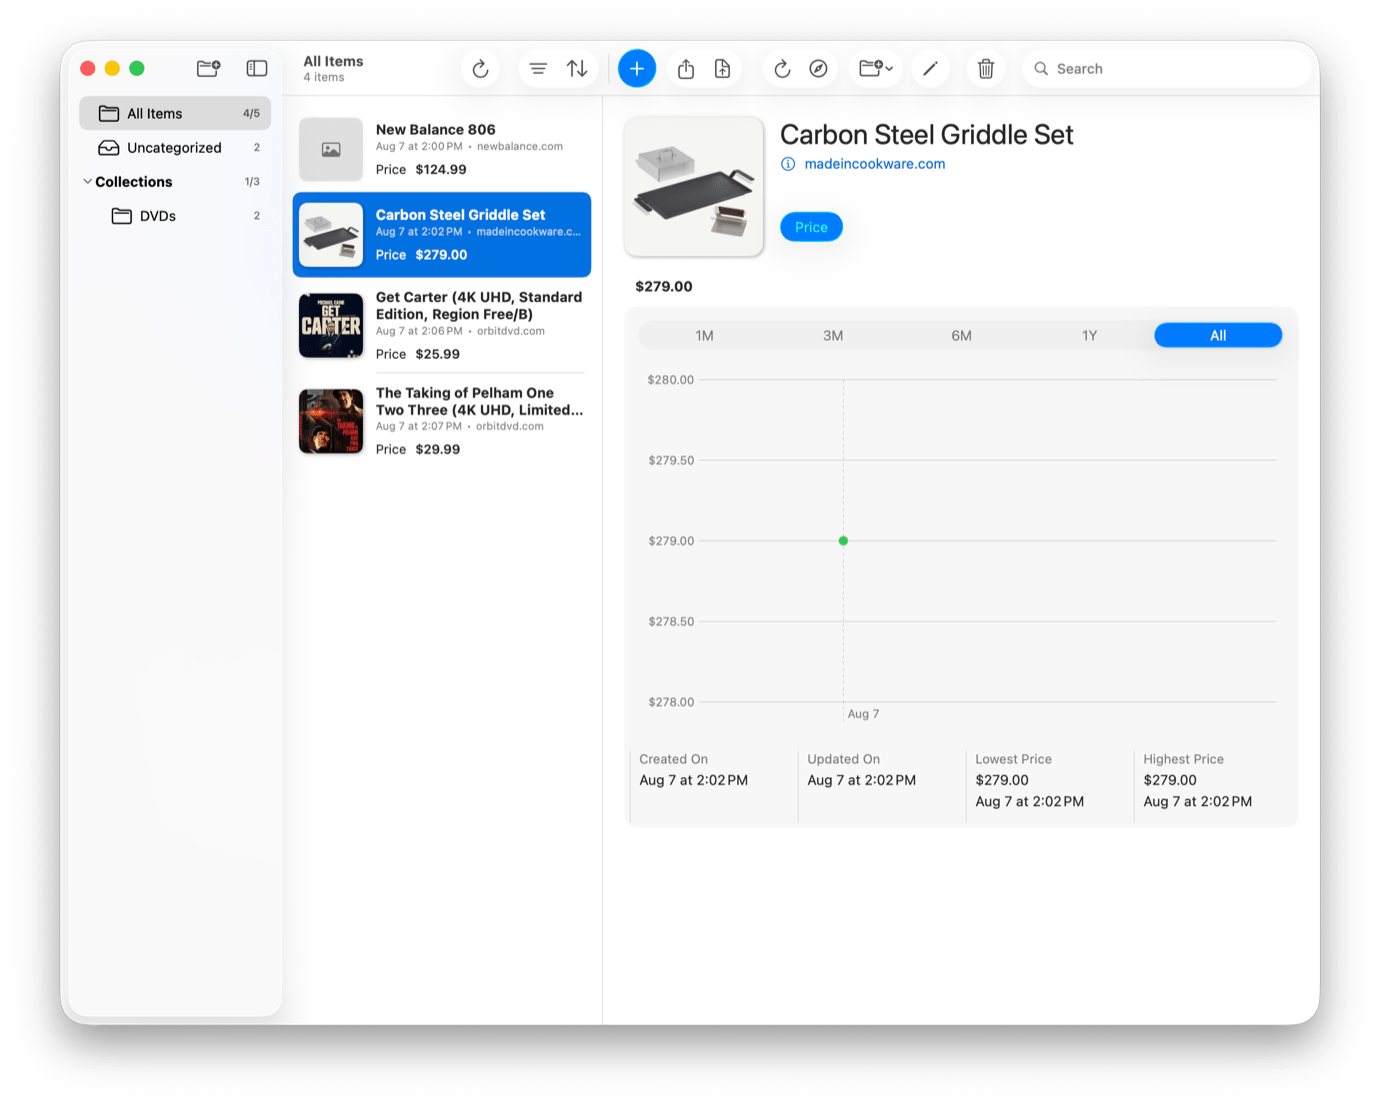1380x1104 pixels.
Task: Switch chart range to 6M
Action: pyautogui.click(x=961, y=335)
